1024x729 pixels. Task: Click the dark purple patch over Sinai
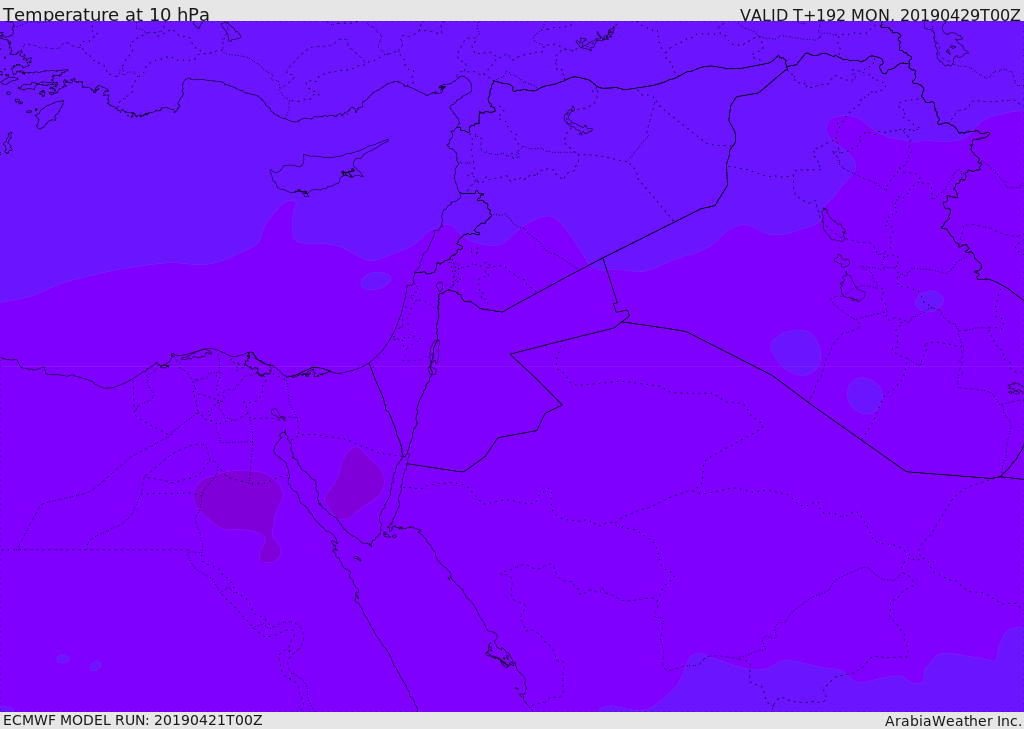(355, 483)
